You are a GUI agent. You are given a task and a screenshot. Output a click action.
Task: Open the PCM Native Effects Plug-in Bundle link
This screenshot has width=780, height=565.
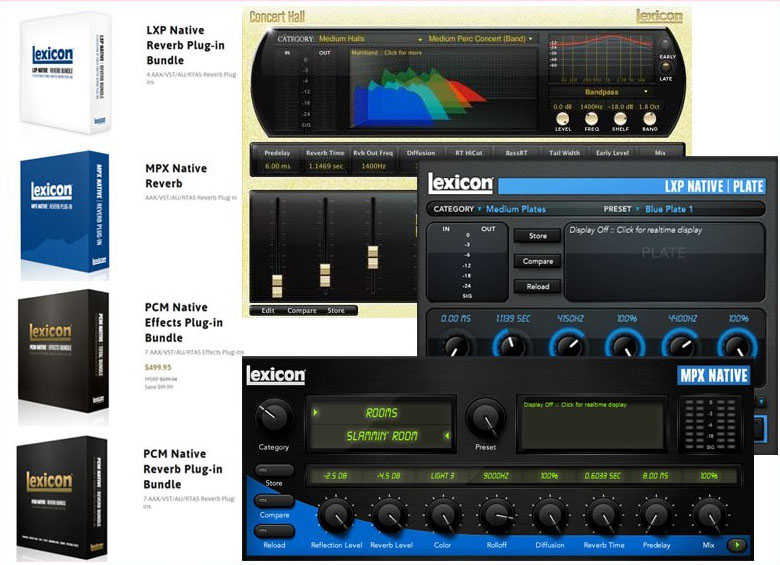182,323
